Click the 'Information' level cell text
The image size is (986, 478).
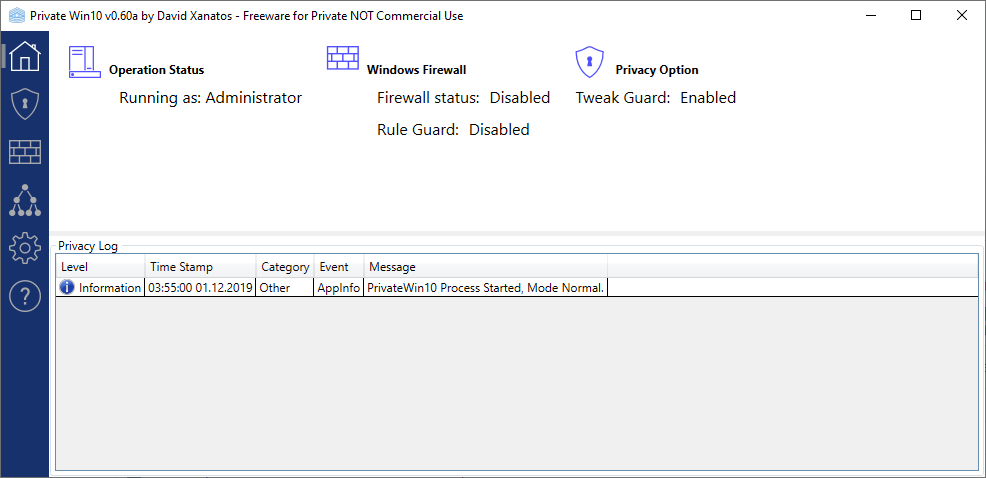coord(109,288)
